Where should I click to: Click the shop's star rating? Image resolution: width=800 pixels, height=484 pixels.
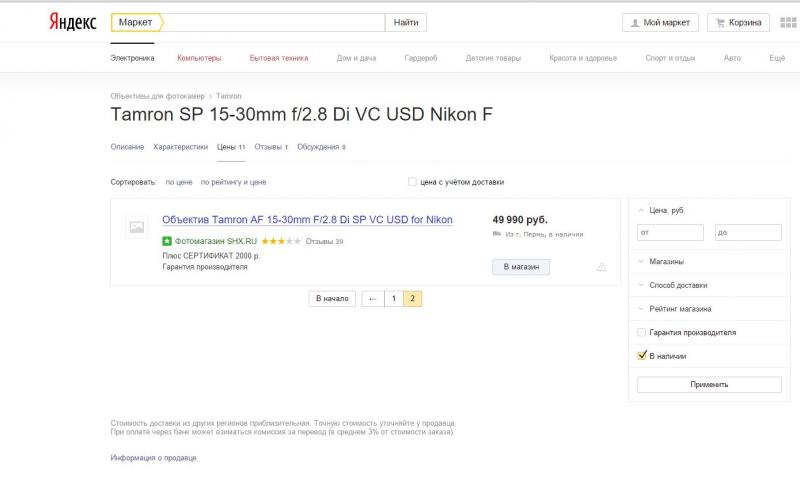pos(281,241)
